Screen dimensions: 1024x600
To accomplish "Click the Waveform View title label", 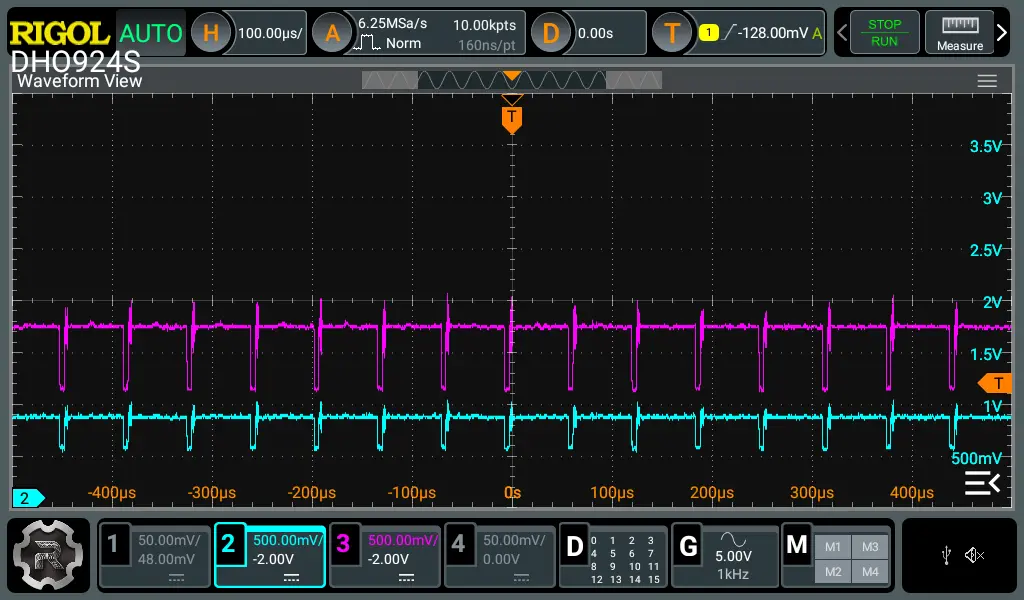I will tap(79, 81).
